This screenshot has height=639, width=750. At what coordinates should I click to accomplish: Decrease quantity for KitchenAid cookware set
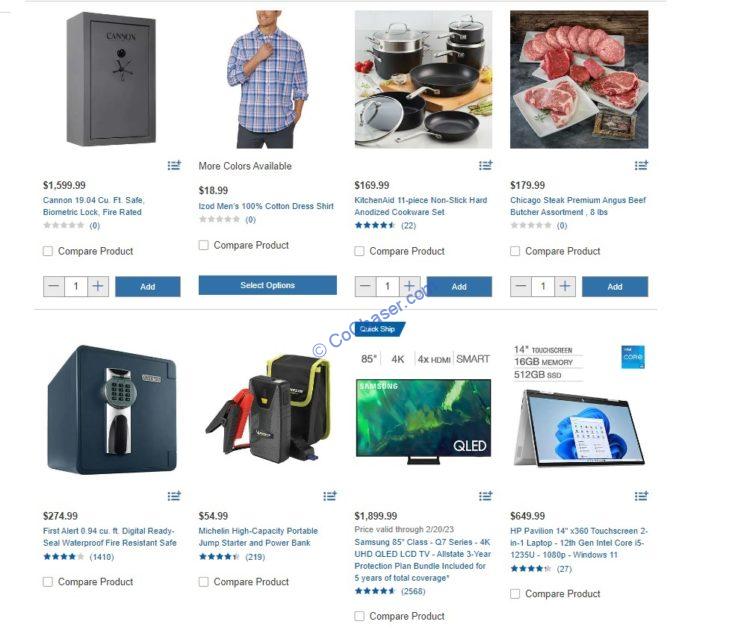click(365, 286)
